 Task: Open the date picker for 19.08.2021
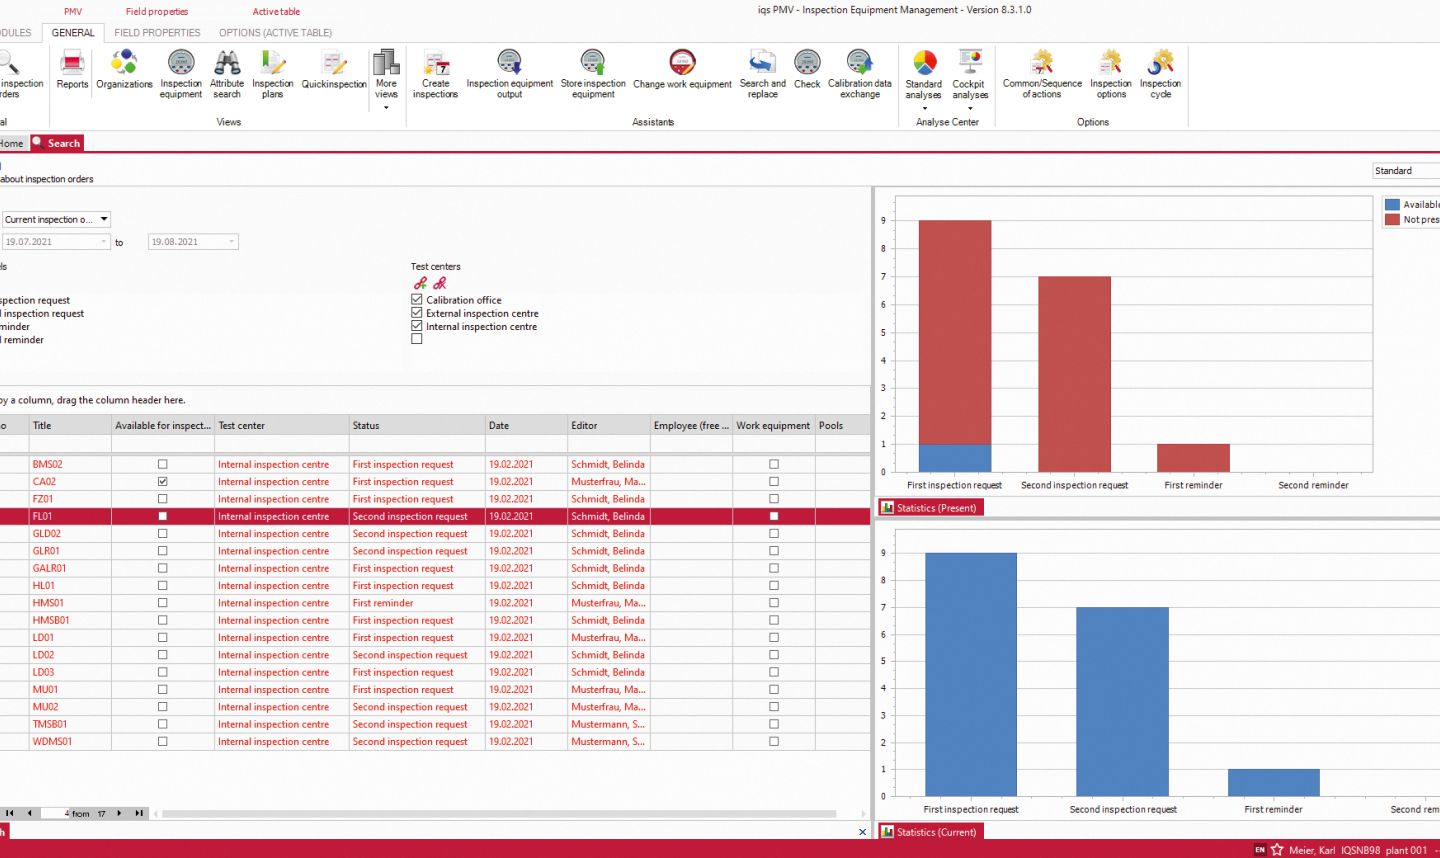(x=231, y=241)
